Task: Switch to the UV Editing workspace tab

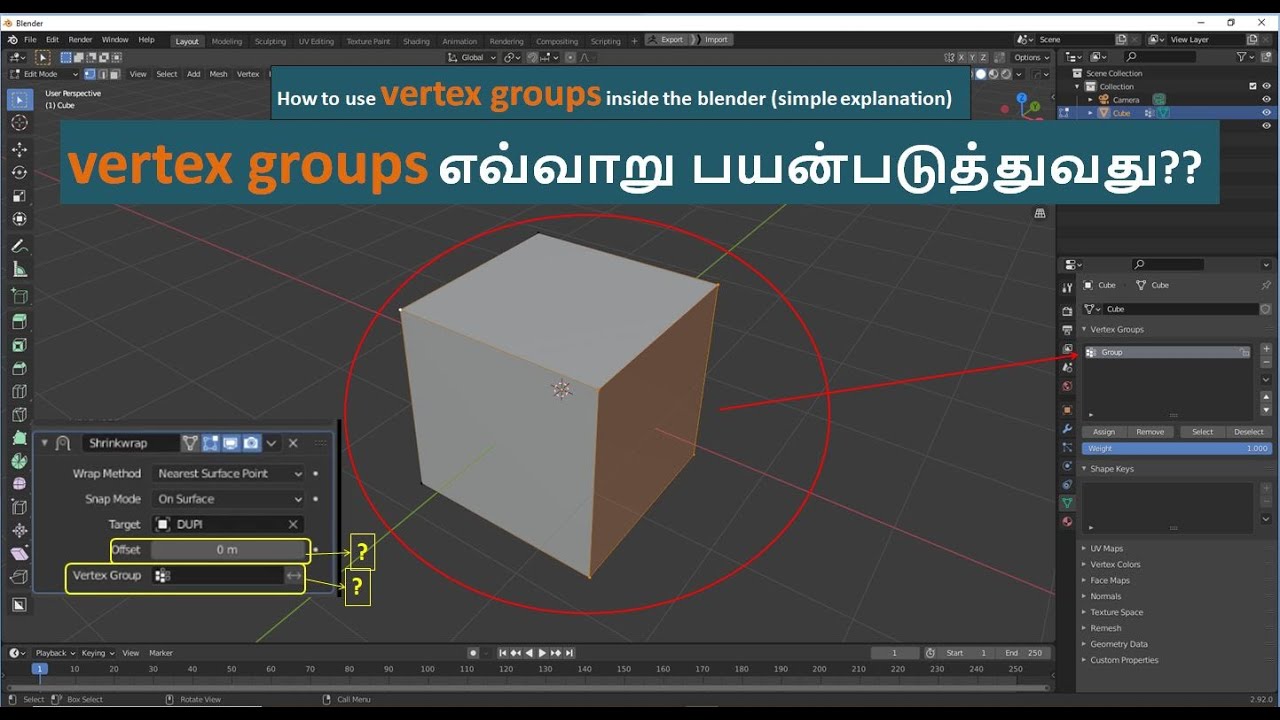Action: coord(316,41)
